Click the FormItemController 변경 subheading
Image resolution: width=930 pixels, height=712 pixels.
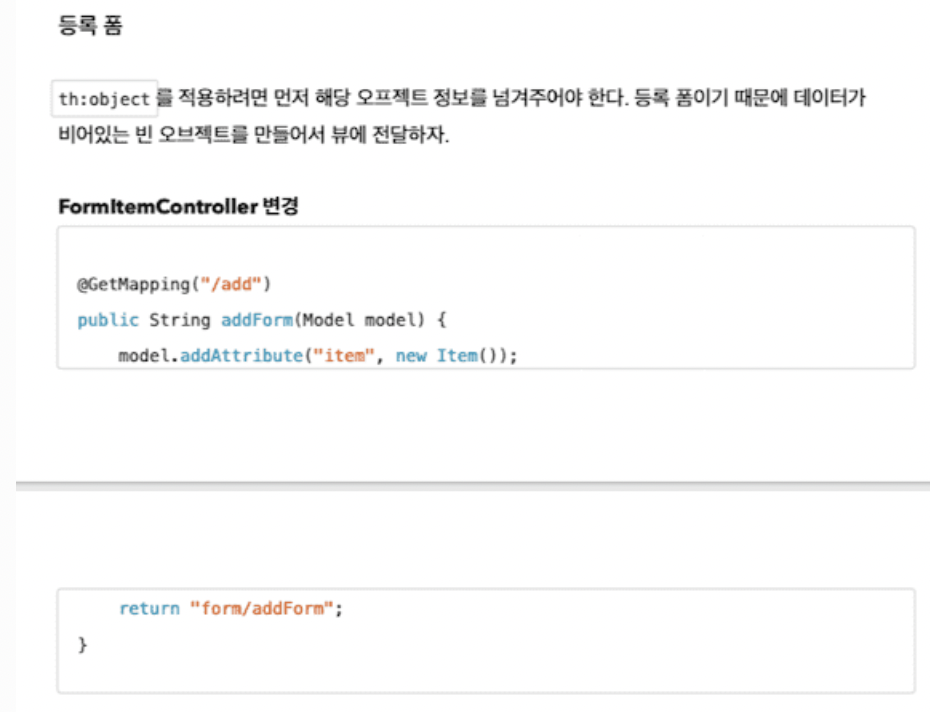[178, 206]
